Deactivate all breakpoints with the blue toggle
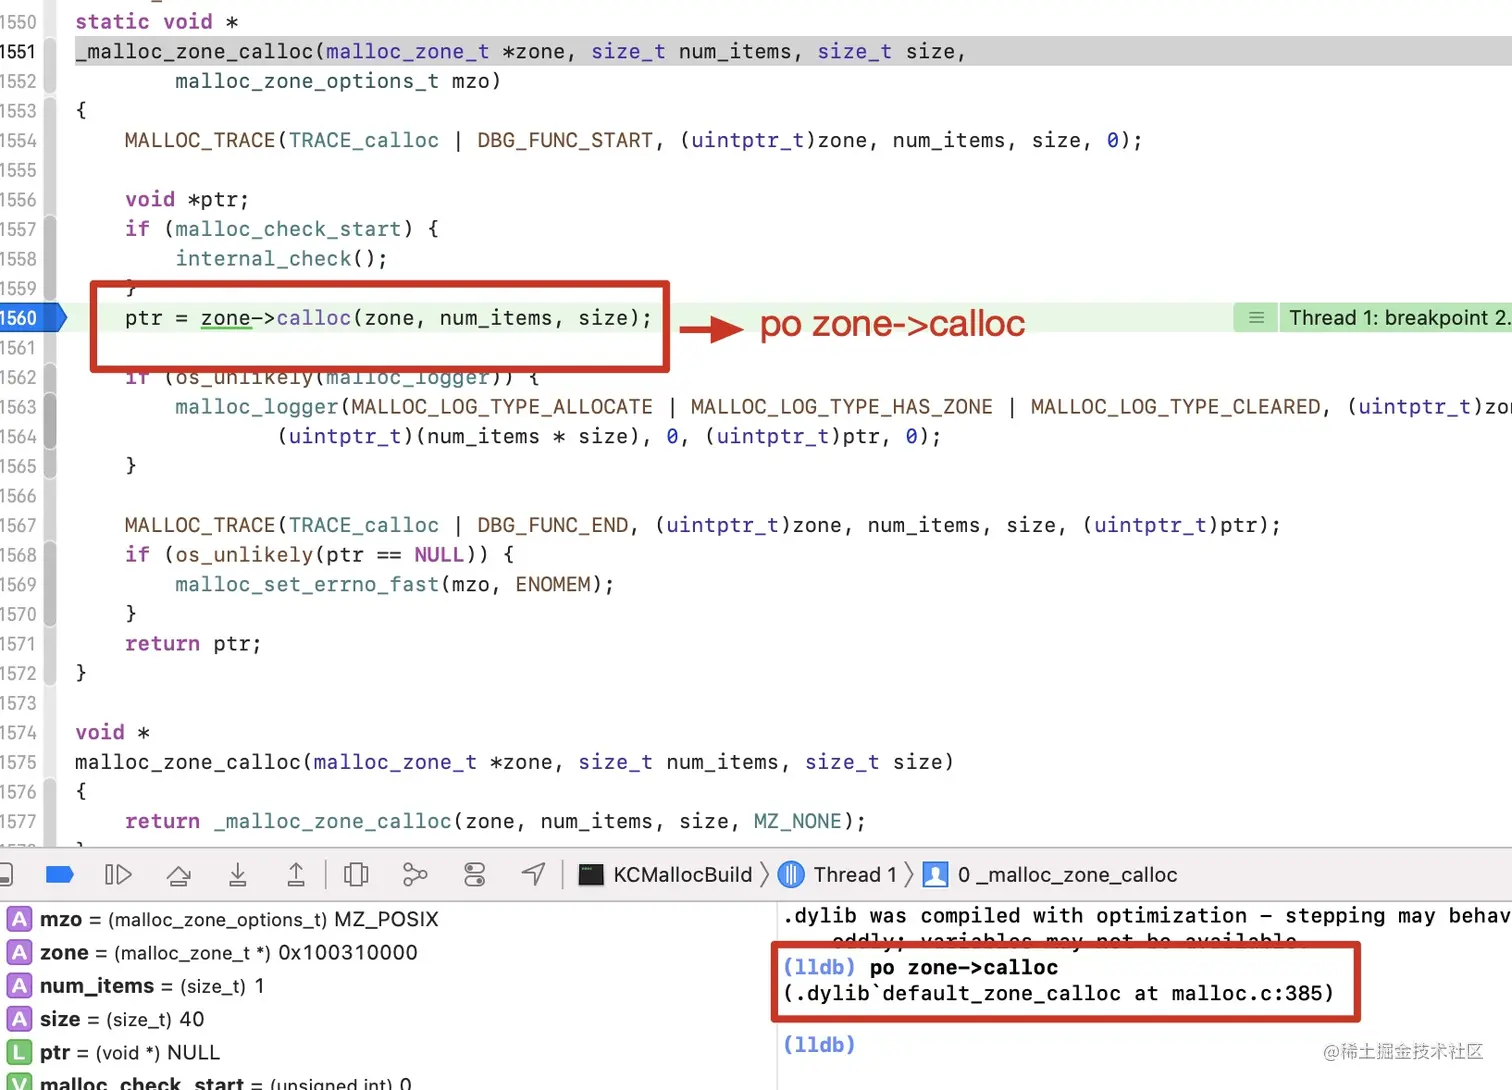 click(59, 874)
